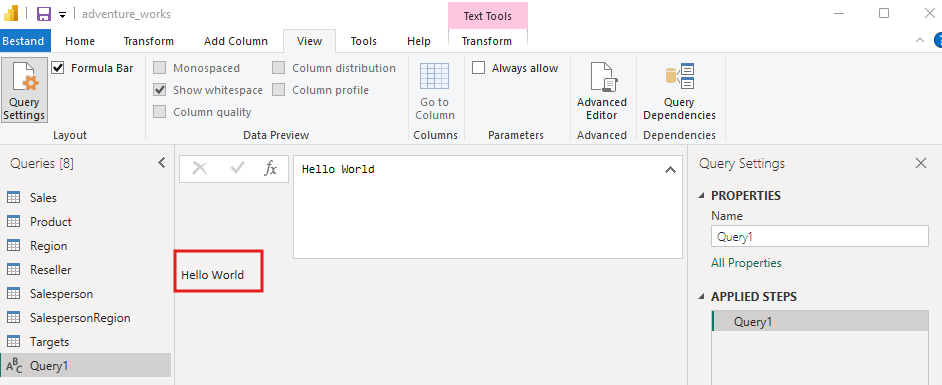Image resolution: width=942 pixels, height=385 pixels.
Task: Open the Query Dependencies view
Action: coord(679,92)
